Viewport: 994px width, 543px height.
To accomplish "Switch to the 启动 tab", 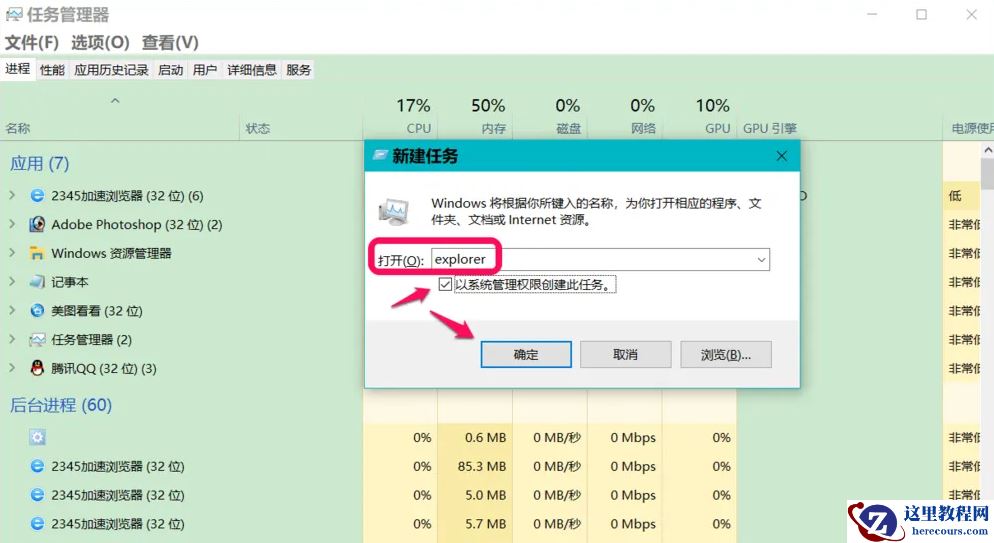I will [x=171, y=70].
